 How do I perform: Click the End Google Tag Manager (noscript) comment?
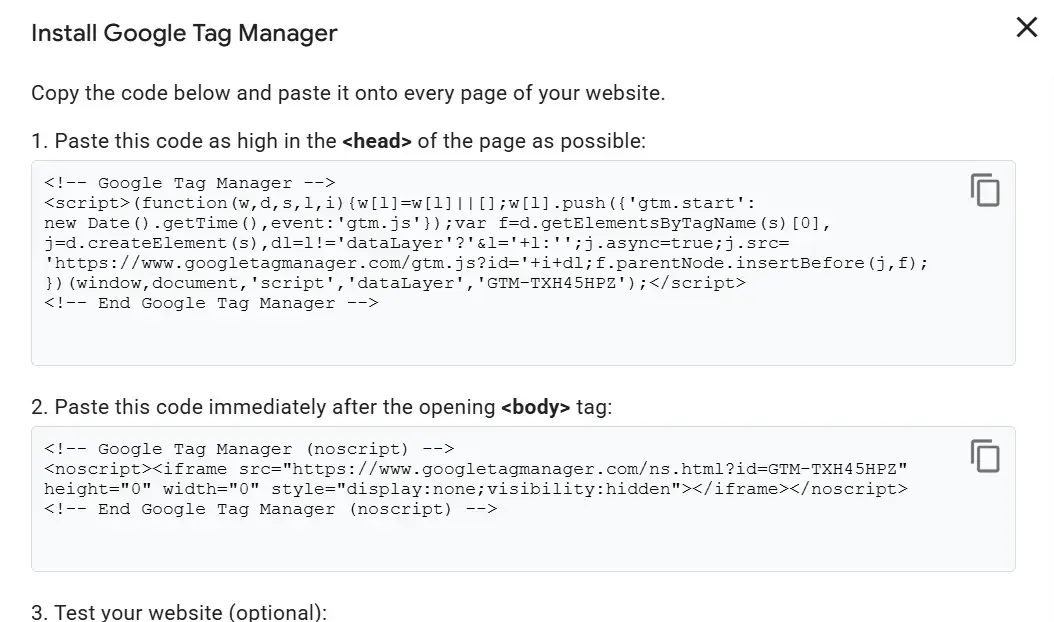coord(271,509)
